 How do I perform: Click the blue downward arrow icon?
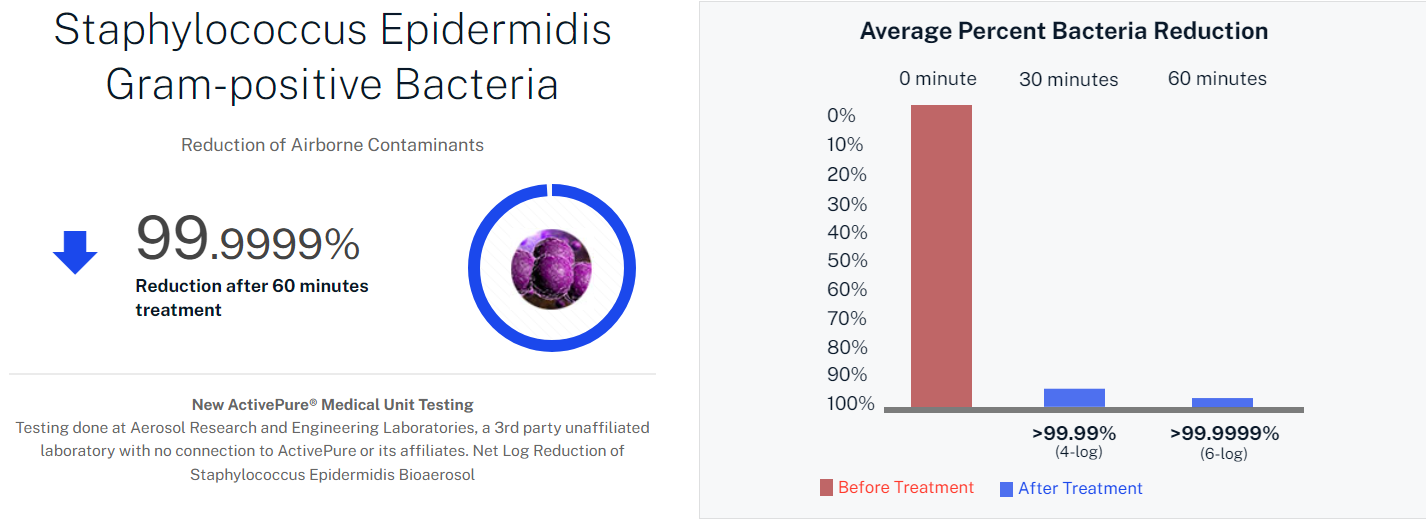click(75, 252)
